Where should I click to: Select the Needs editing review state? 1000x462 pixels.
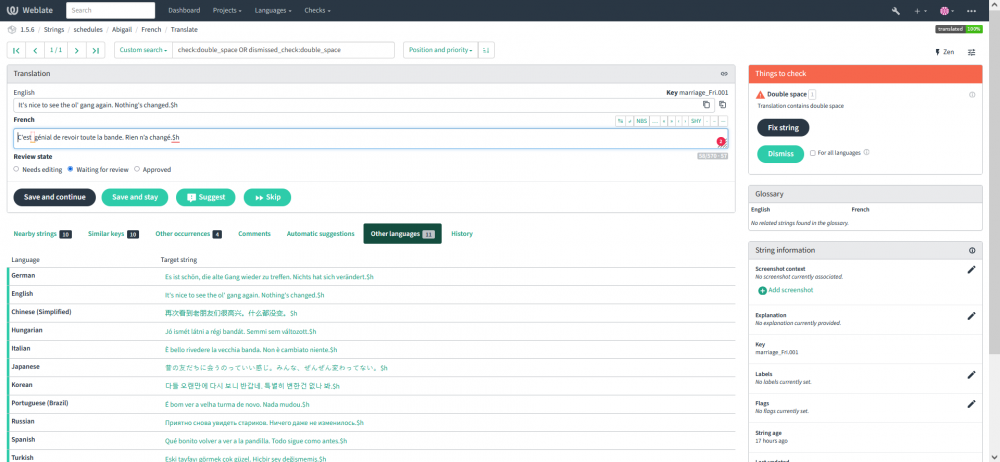coord(17,169)
